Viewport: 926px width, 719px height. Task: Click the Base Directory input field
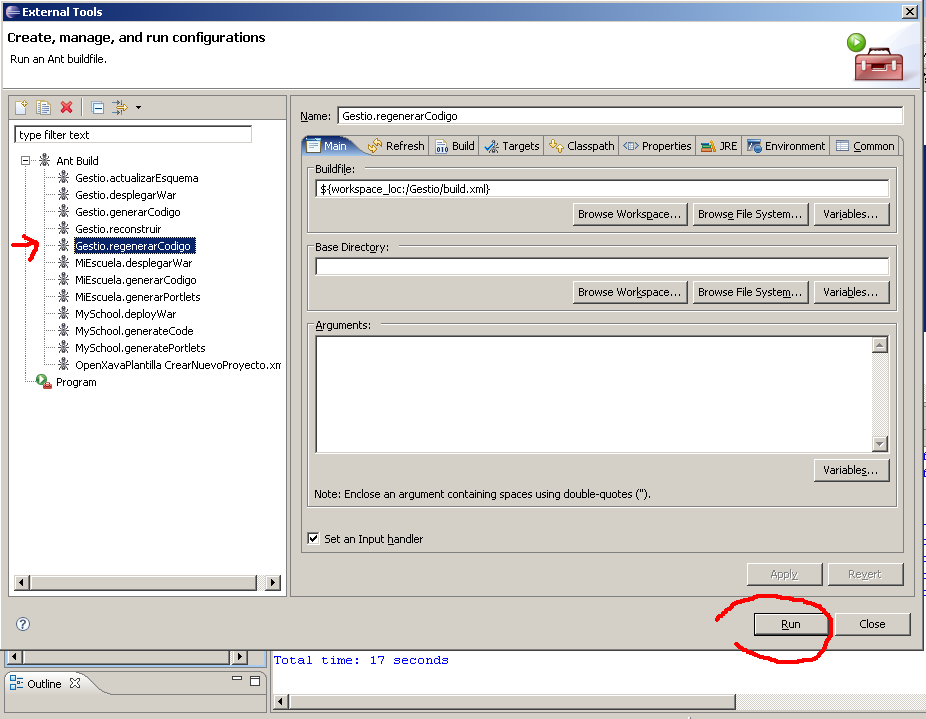point(602,266)
